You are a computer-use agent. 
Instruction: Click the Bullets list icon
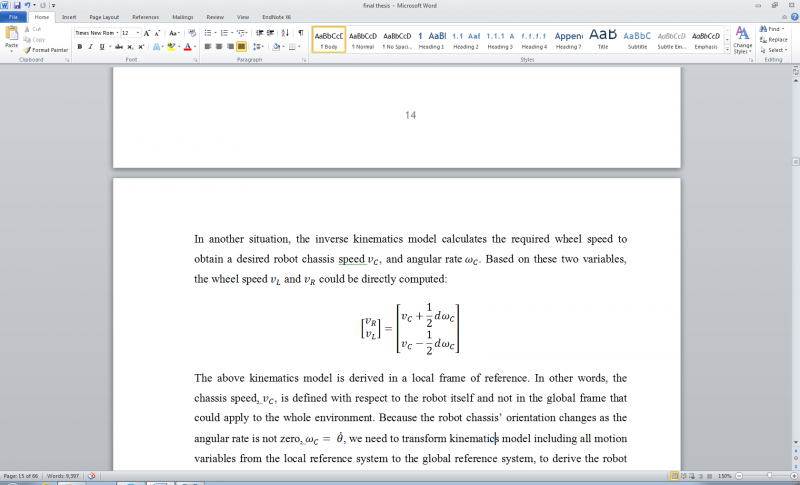208,33
